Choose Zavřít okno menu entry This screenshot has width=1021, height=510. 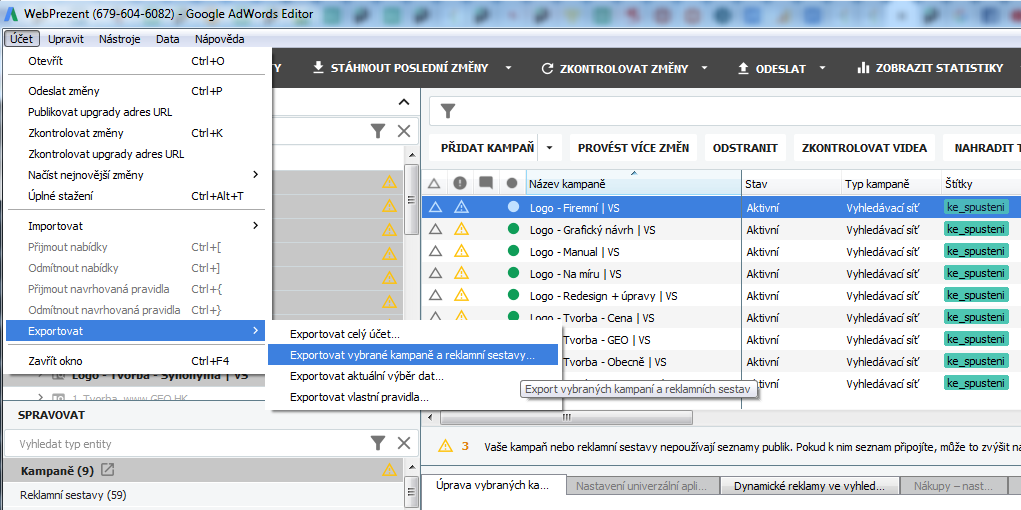[135, 361]
